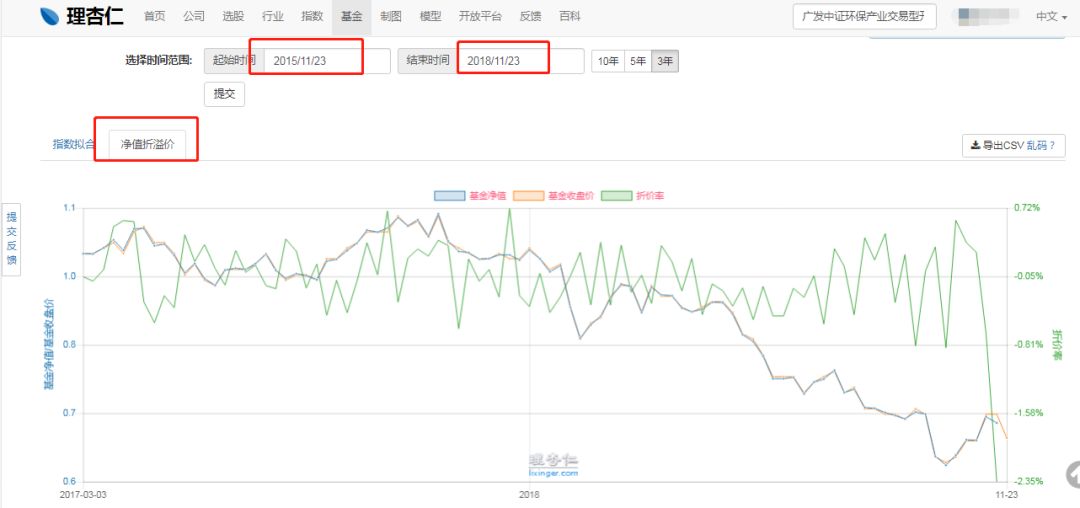Click the -2.35% right axis value
The image size is (1080, 508).
click(x=1028, y=481)
